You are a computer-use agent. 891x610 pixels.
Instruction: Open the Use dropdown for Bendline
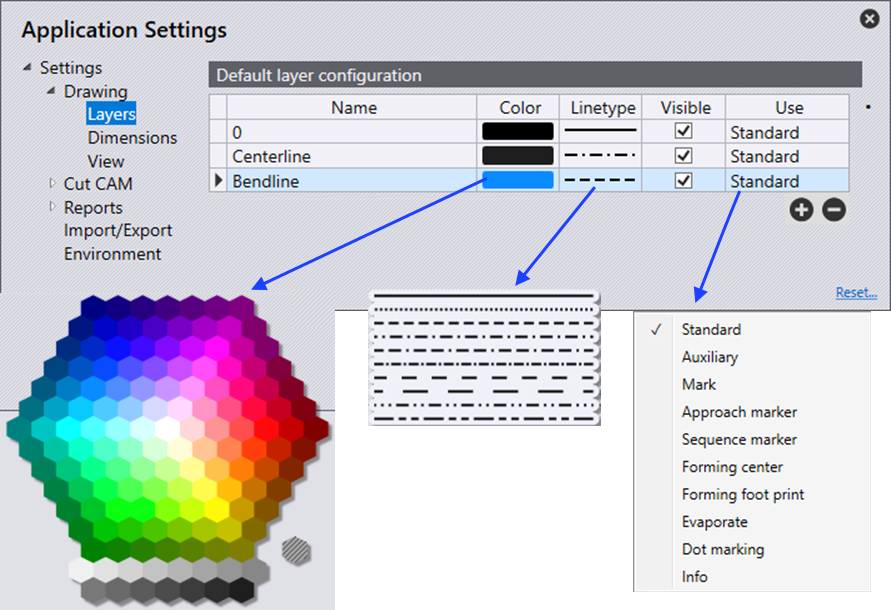tap(786, 181)
